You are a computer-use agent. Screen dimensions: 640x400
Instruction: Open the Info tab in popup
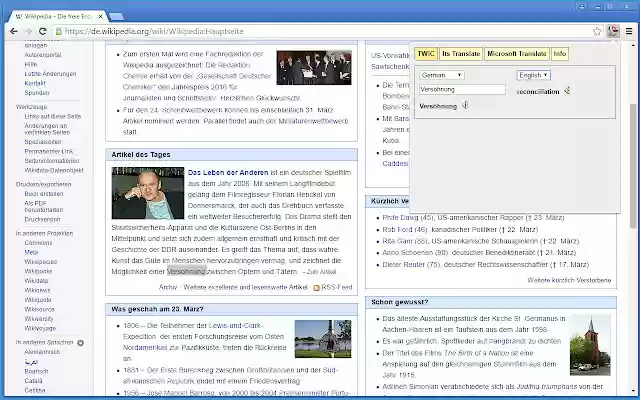pos(560,54)
